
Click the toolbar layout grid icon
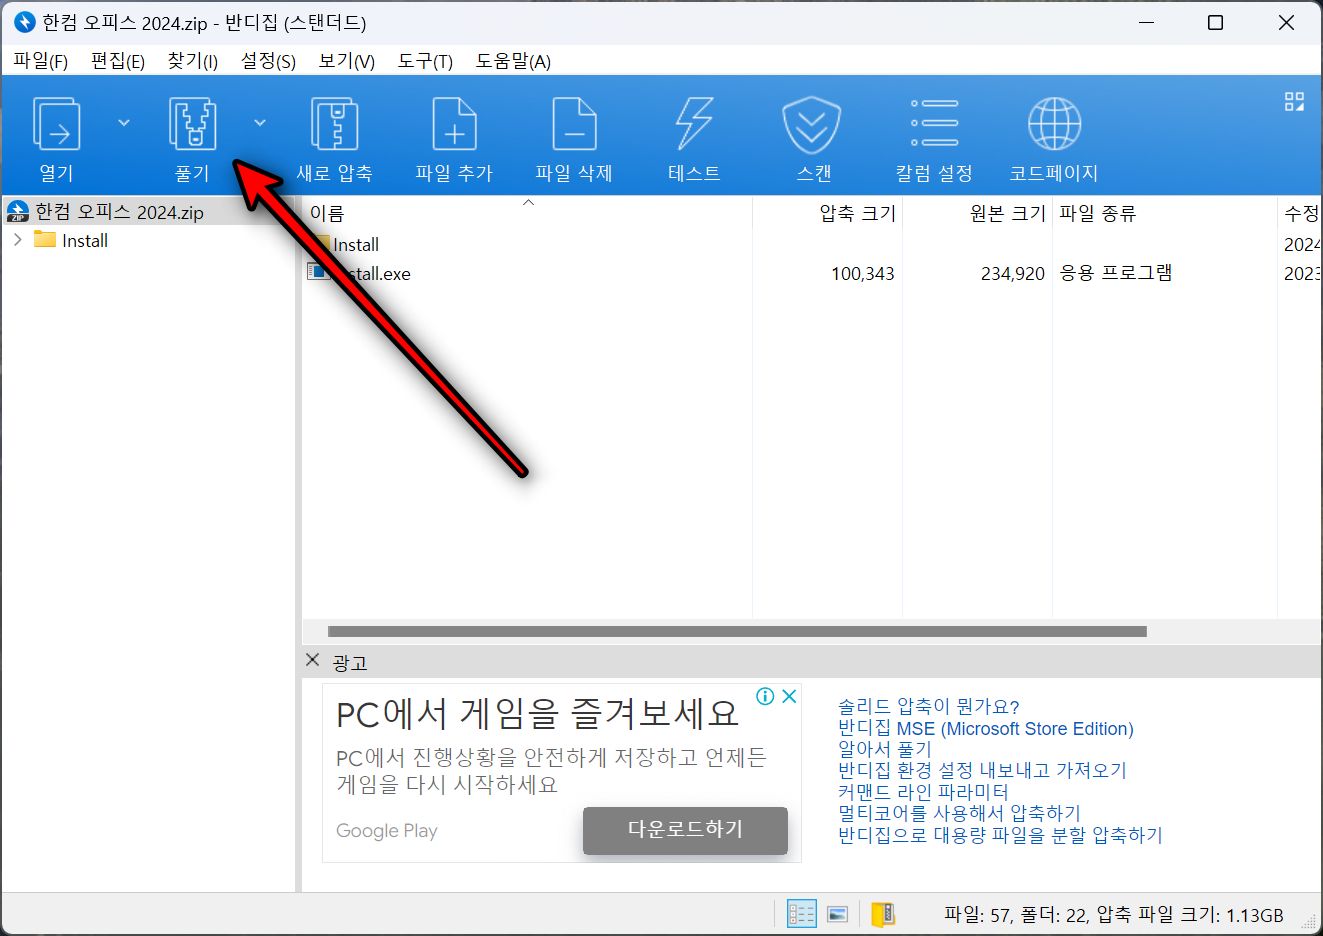point(1294,101)
